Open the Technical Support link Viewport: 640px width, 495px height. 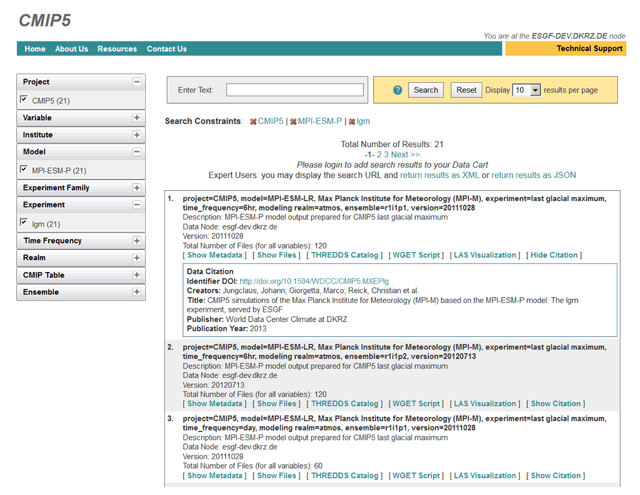tap(588, 49)
